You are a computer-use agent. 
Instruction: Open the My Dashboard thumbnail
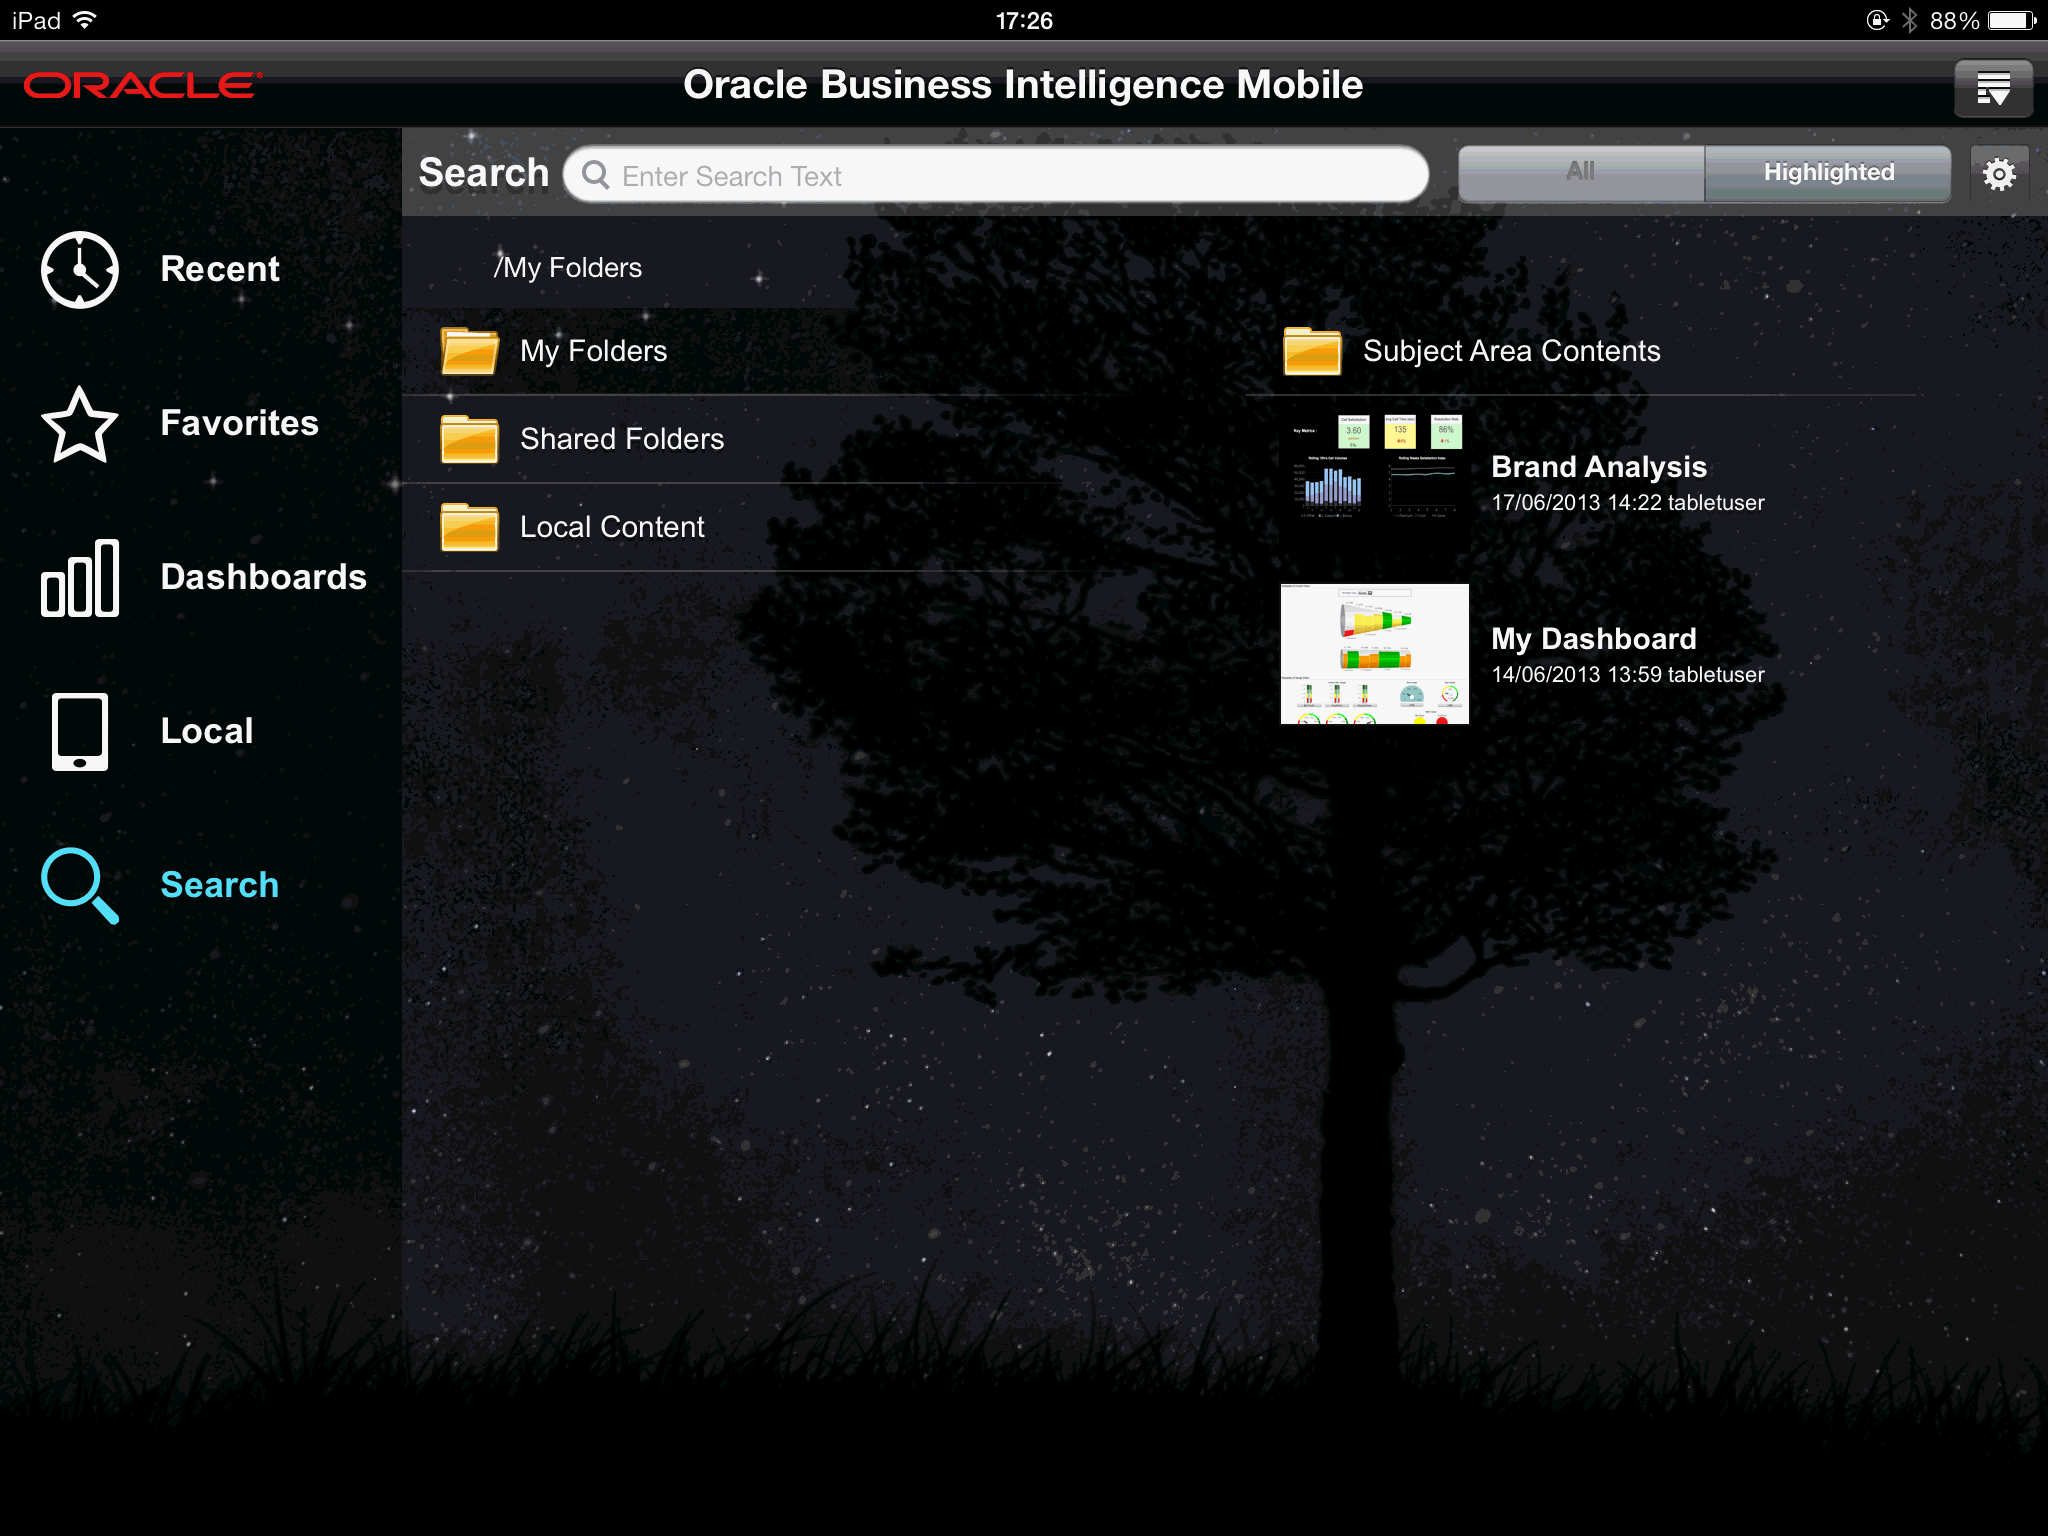pyautogui.click(x=1375, y=654)
